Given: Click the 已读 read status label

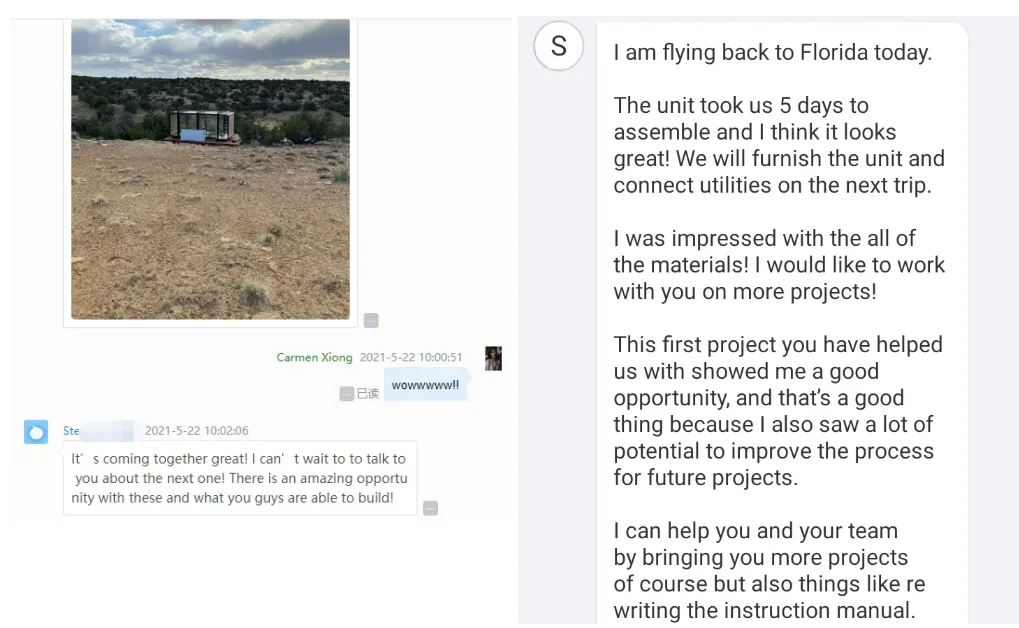Looking at the screenshot, I should (x=368, y=394).
